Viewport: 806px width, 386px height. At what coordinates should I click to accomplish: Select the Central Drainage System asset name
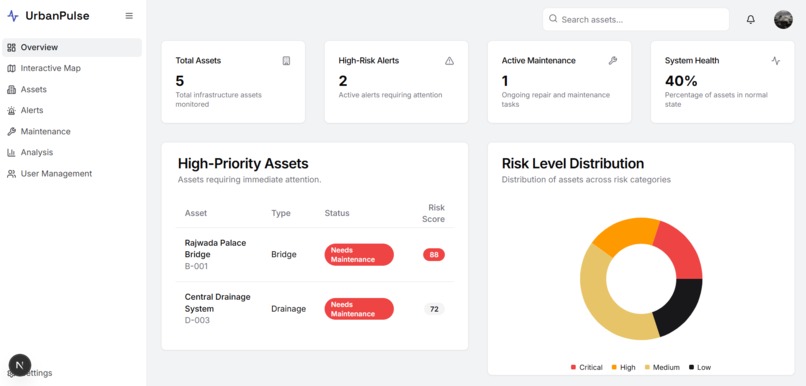click(x=217, y=303)
